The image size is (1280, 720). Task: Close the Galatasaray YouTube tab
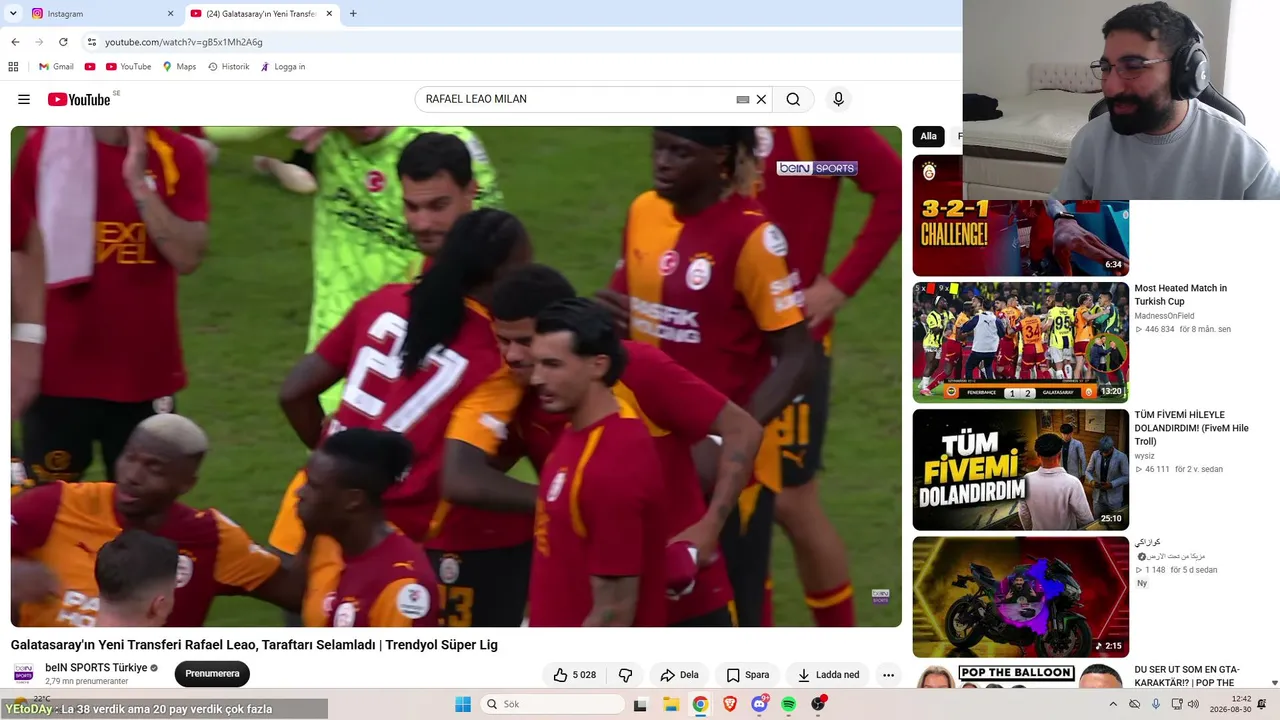coord(329,14)
